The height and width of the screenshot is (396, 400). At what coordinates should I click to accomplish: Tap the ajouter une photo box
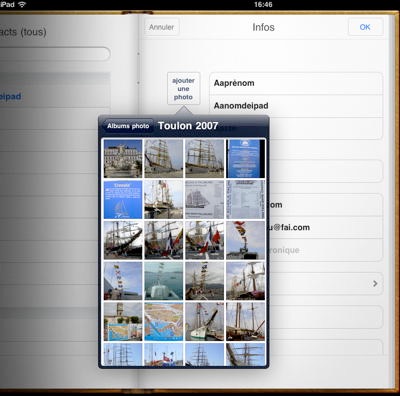(183, 89)
